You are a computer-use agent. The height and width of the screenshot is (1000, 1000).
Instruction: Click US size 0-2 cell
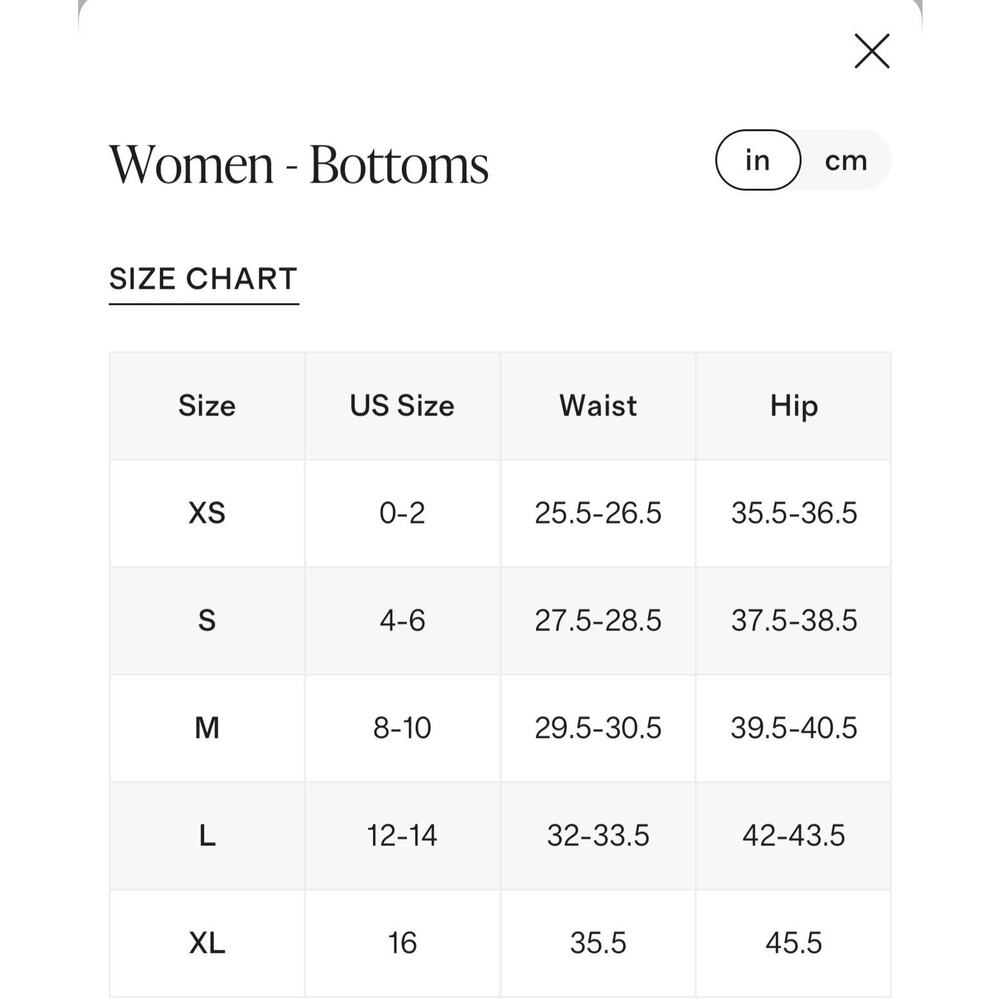pos(402,513)
